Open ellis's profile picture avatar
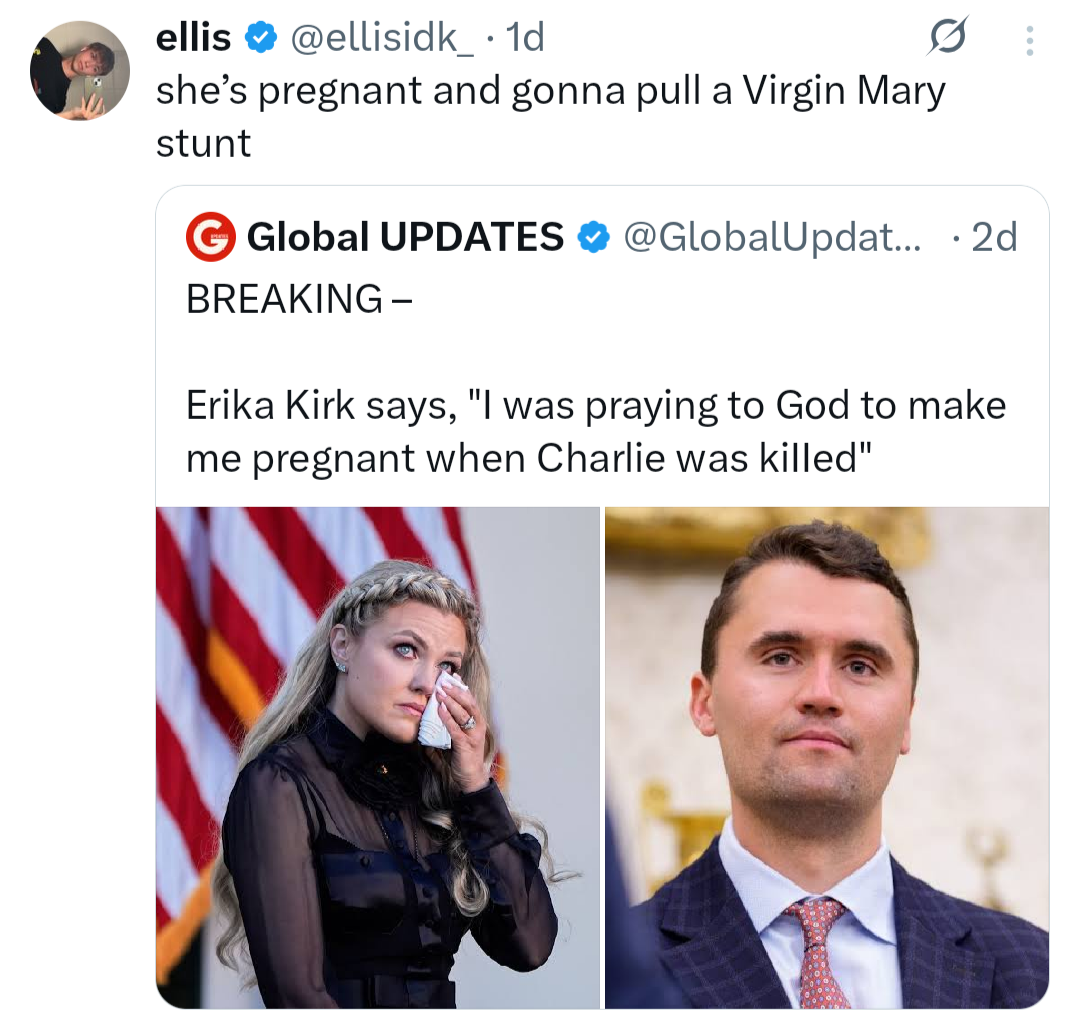This screenshot has width=1080, height=1021. [80, 71]
